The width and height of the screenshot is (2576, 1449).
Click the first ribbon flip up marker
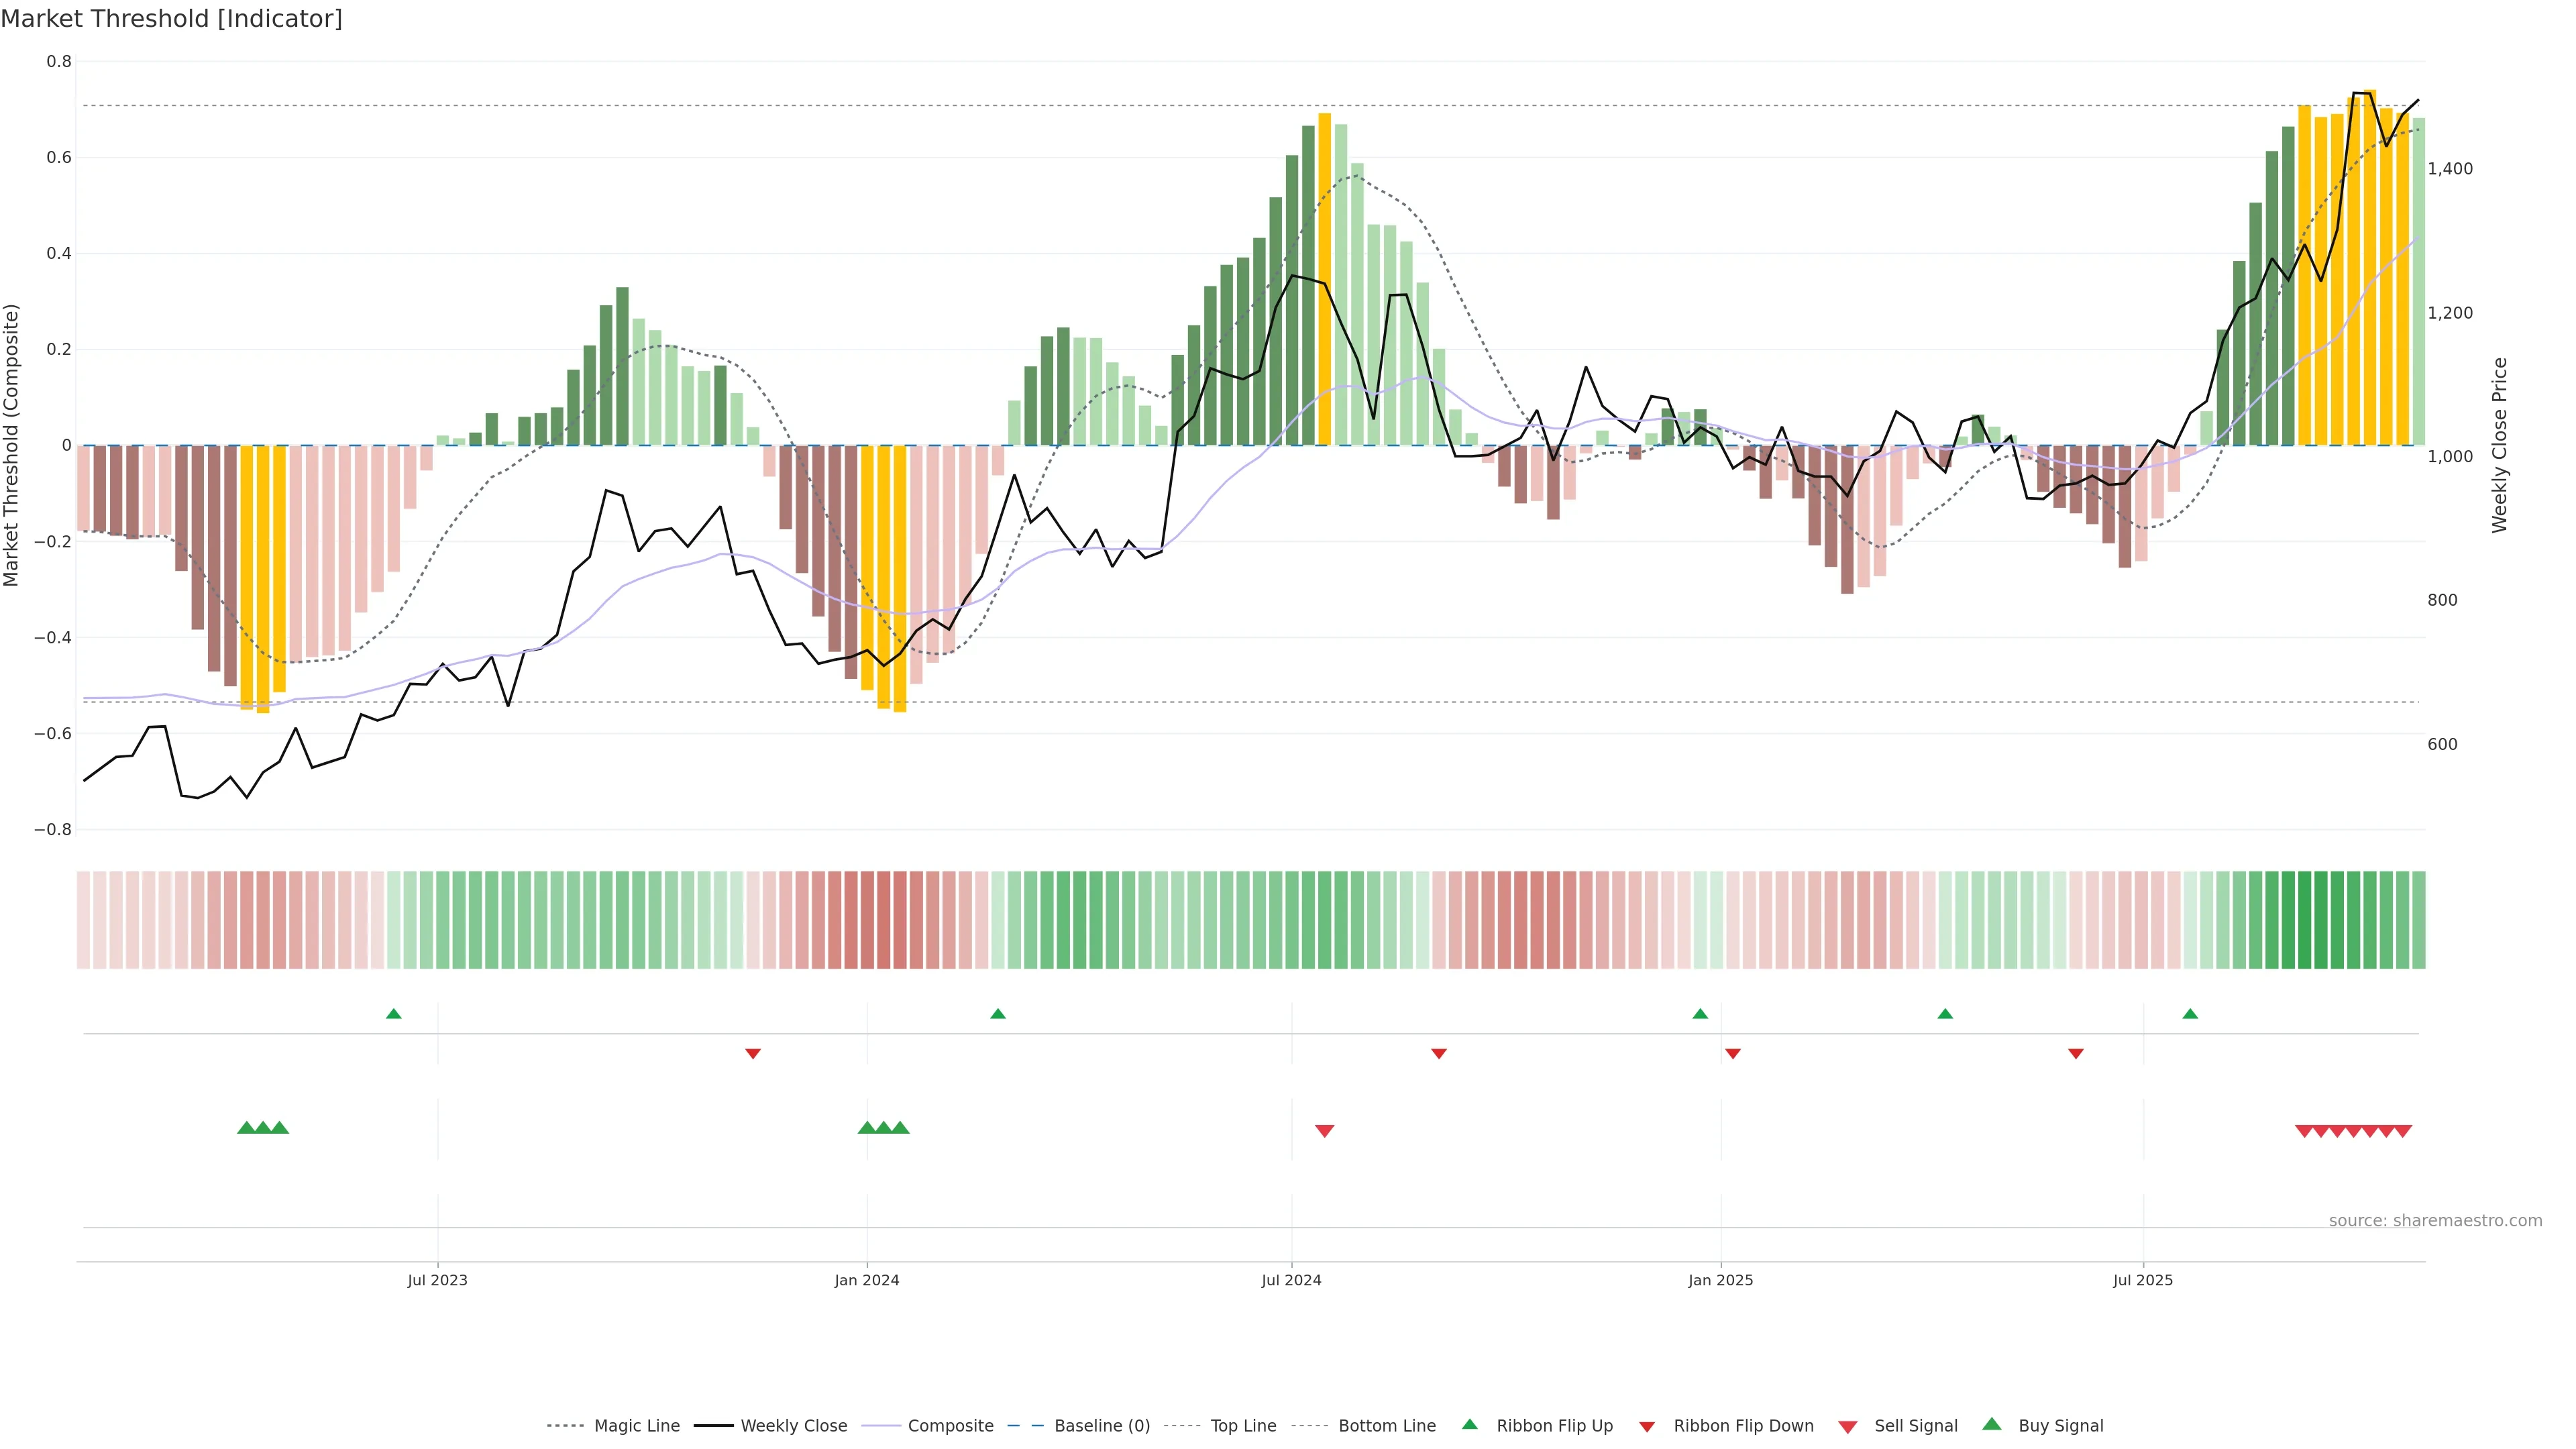[393, 1014]
